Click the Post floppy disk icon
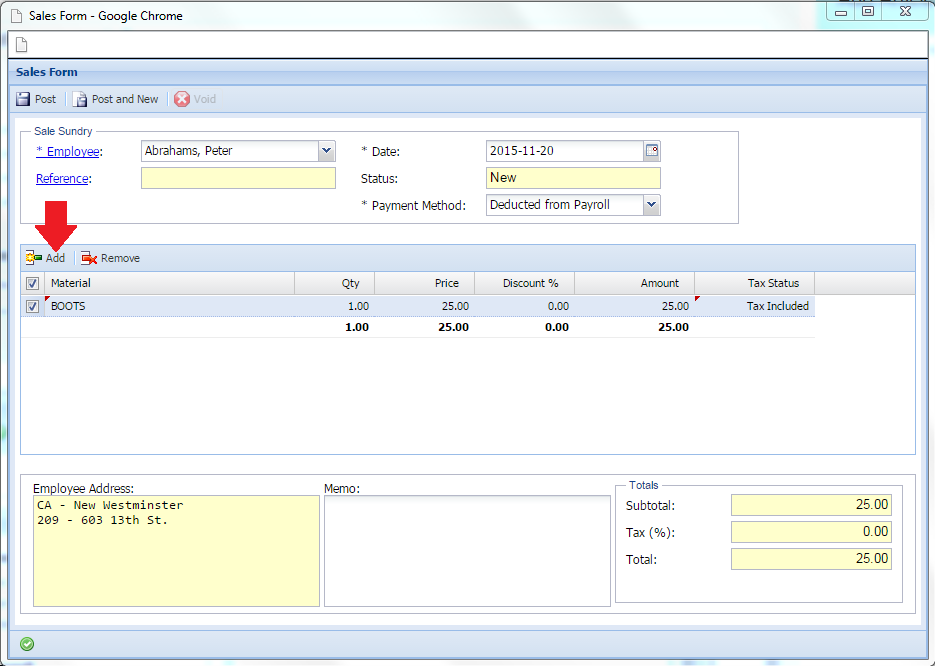Viewport: 935px width, 666px height. (23, 99)
